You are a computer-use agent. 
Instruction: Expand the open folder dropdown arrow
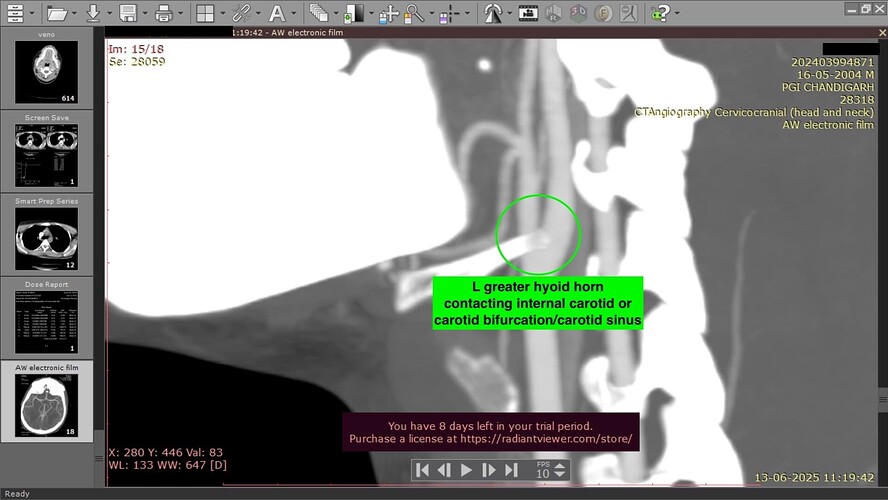(x=74, y=13)
